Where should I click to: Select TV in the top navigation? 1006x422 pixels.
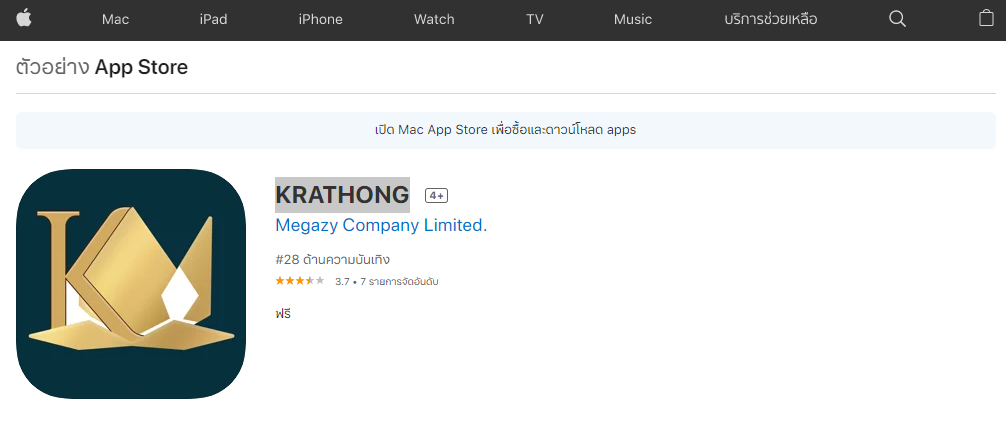tap(534, 19)
